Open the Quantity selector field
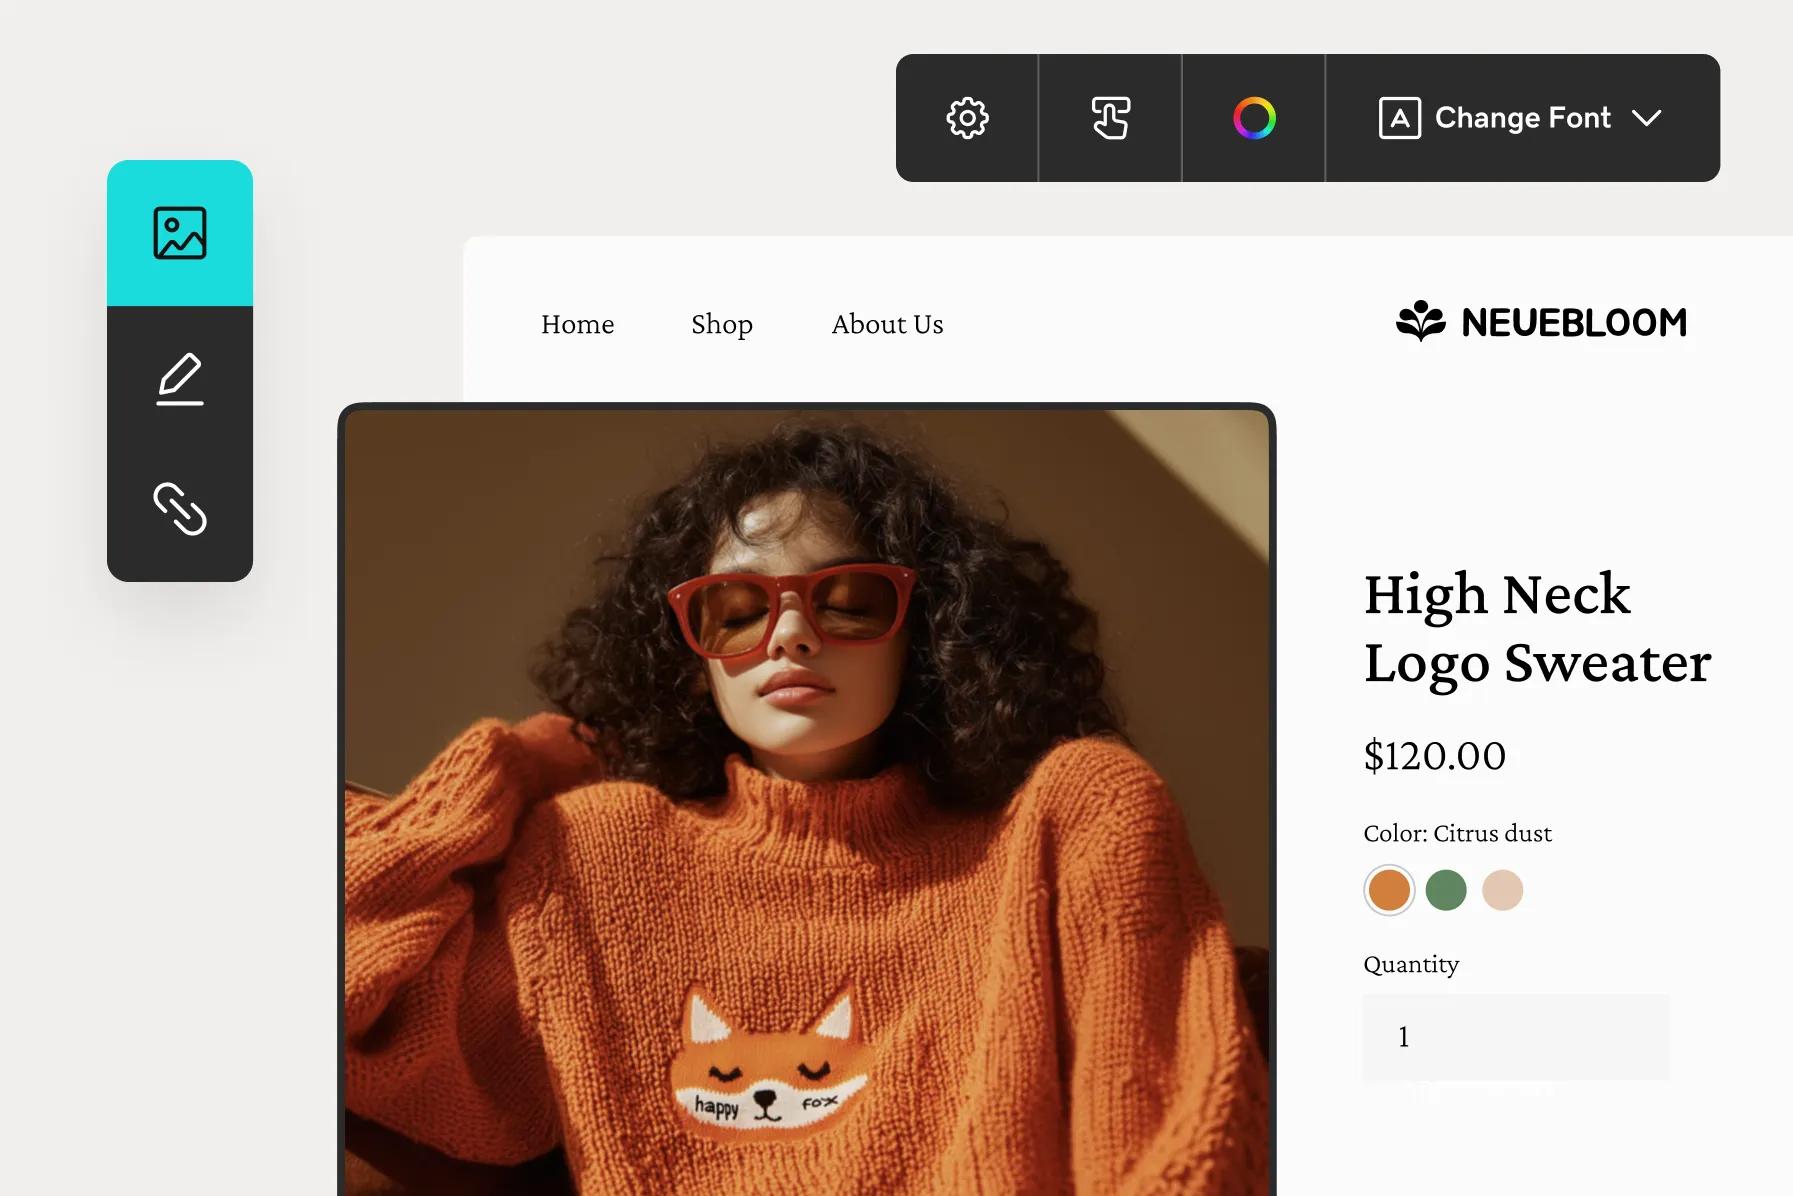 point(1516,1037)
